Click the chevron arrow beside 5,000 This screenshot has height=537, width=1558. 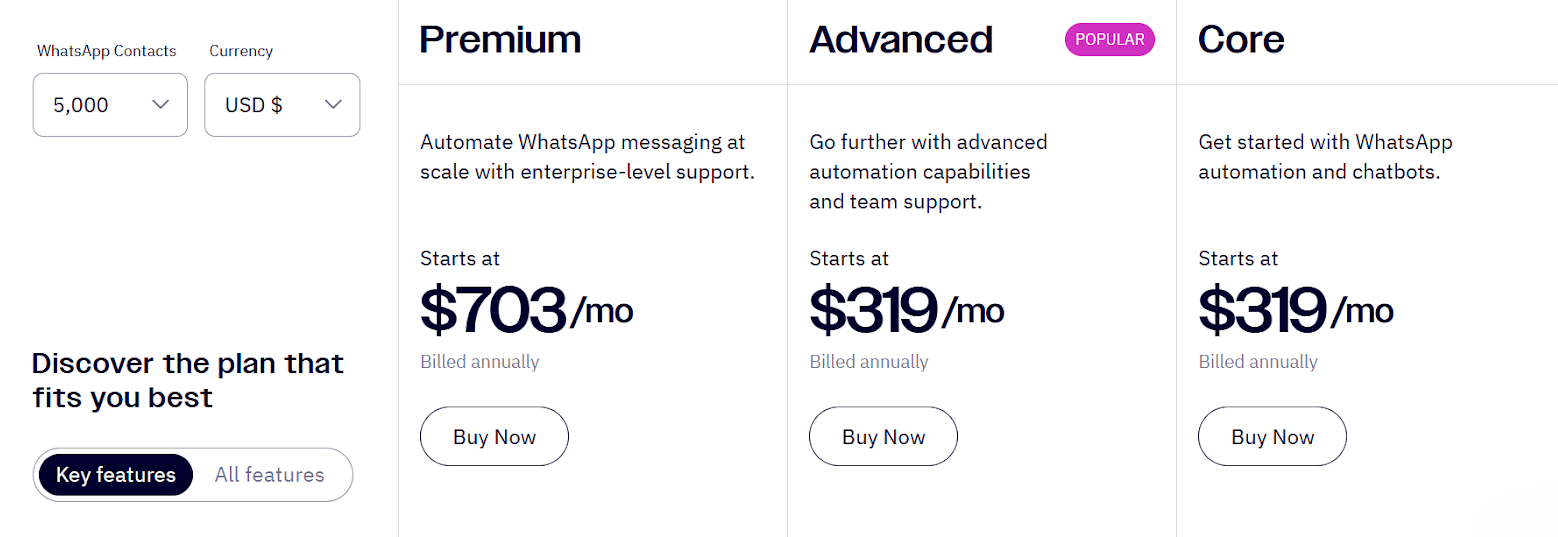(160, 105)
